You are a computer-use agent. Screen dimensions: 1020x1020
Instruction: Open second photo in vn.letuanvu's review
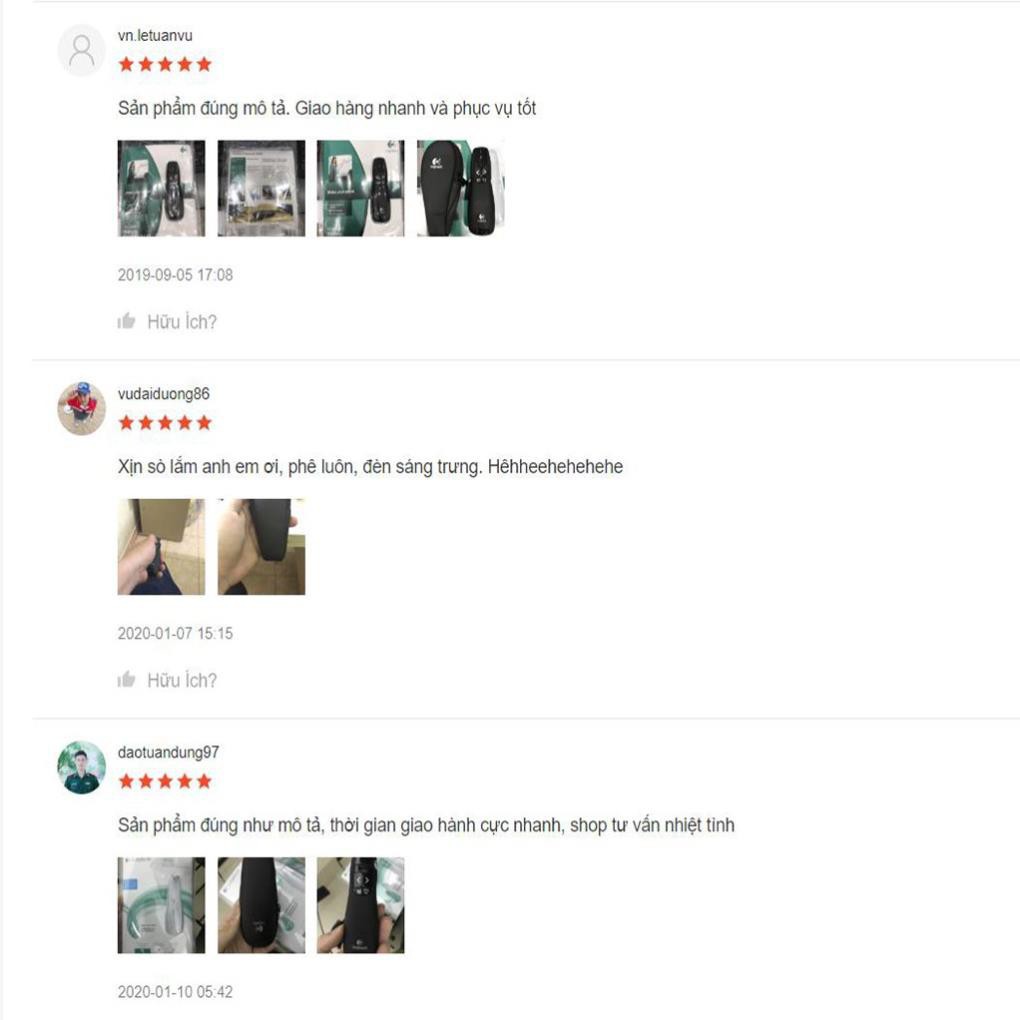(261, 188)
